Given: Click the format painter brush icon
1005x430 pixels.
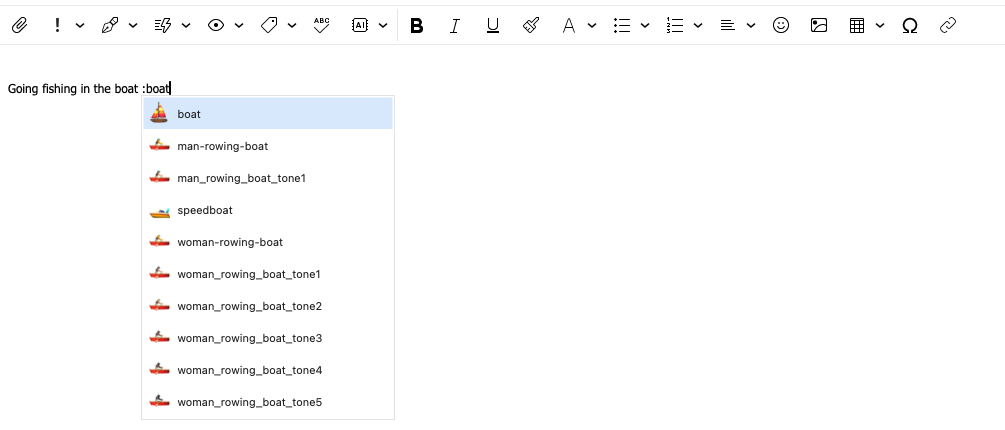Looking at the screenshot, I should click(x=531, y=26).
